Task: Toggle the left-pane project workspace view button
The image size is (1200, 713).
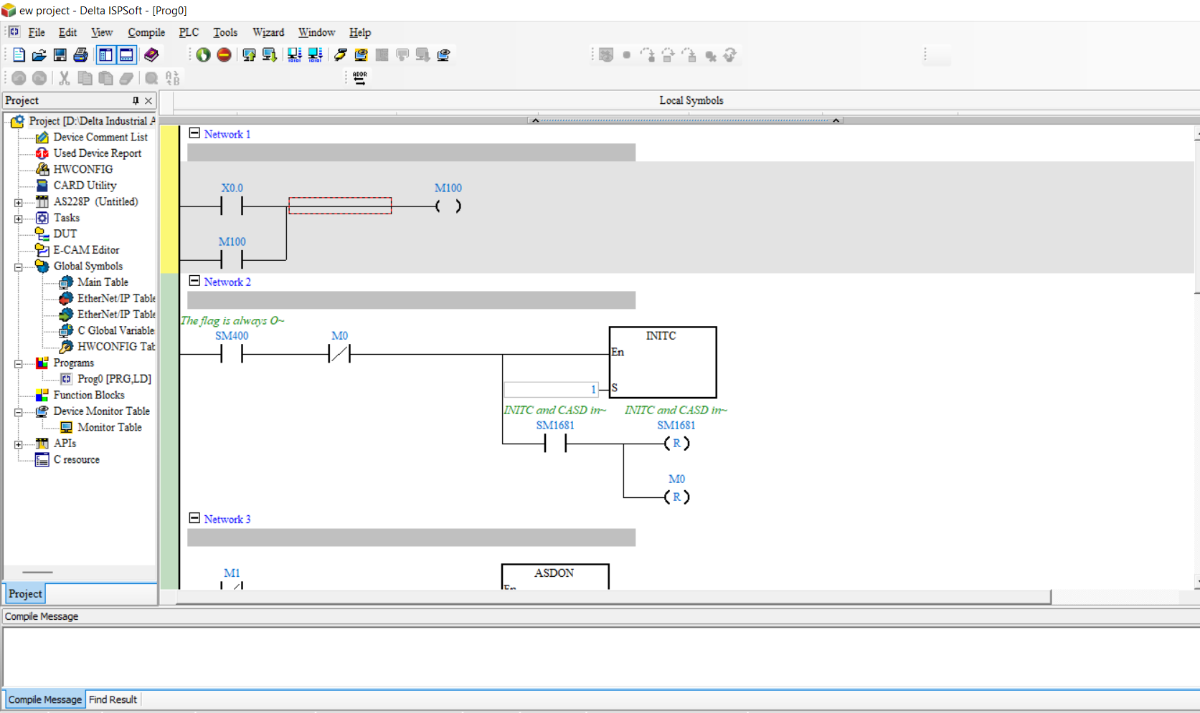Action: point(106,55)
